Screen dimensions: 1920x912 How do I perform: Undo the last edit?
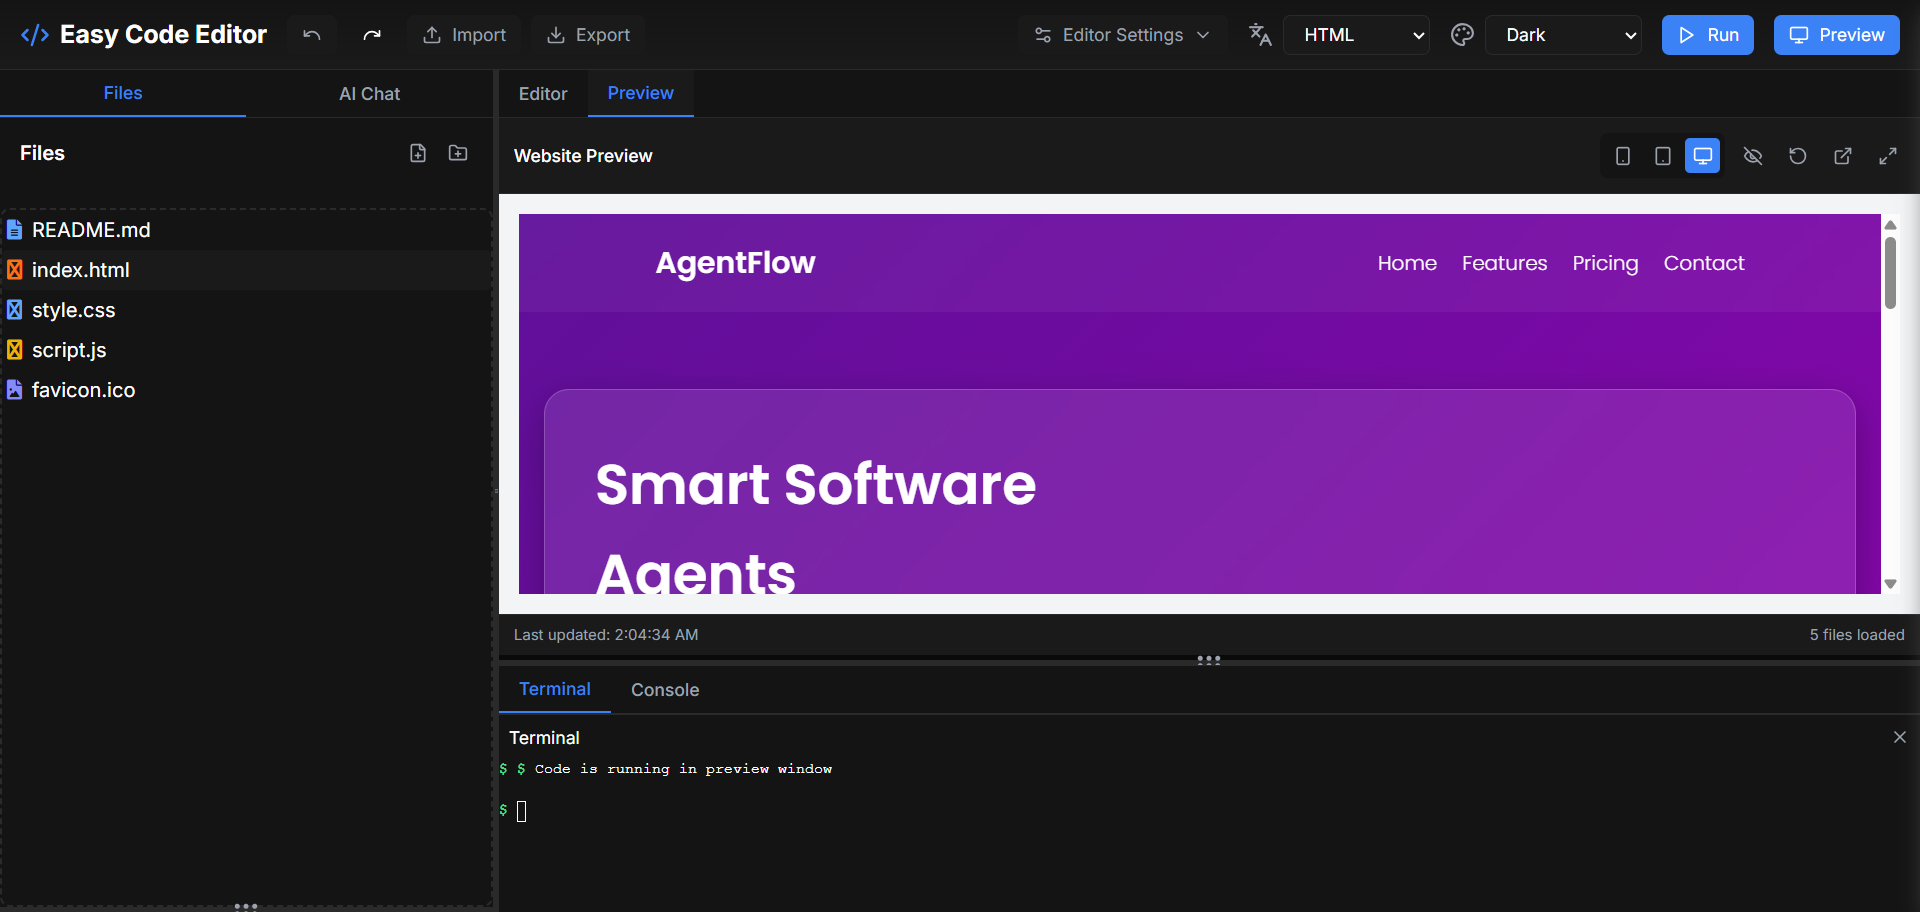click(312, 35)
